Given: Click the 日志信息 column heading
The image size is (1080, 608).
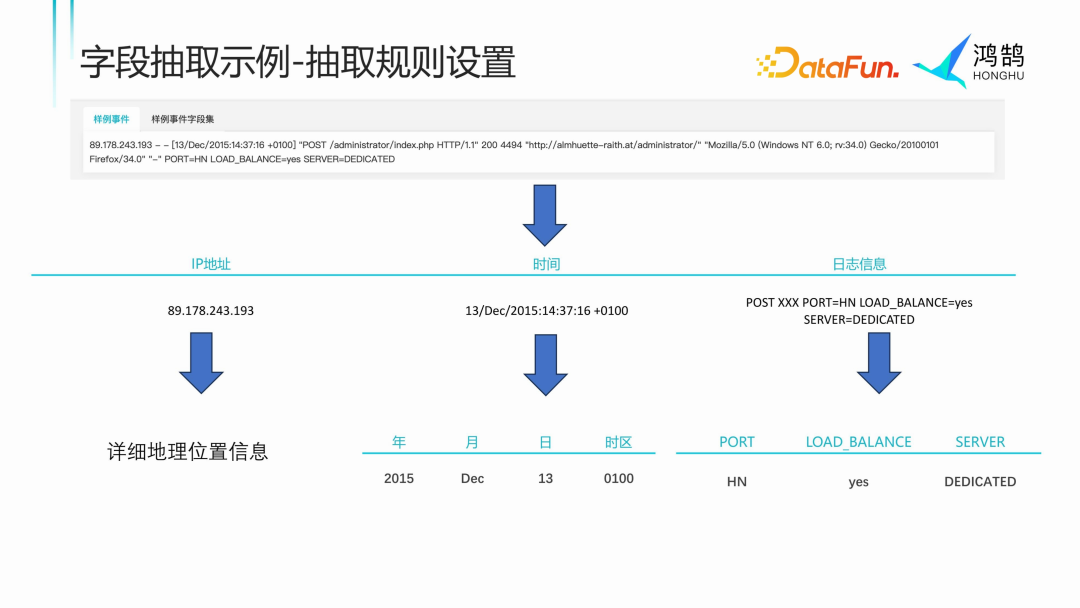Looking at the screenshot, I should 859,264.
